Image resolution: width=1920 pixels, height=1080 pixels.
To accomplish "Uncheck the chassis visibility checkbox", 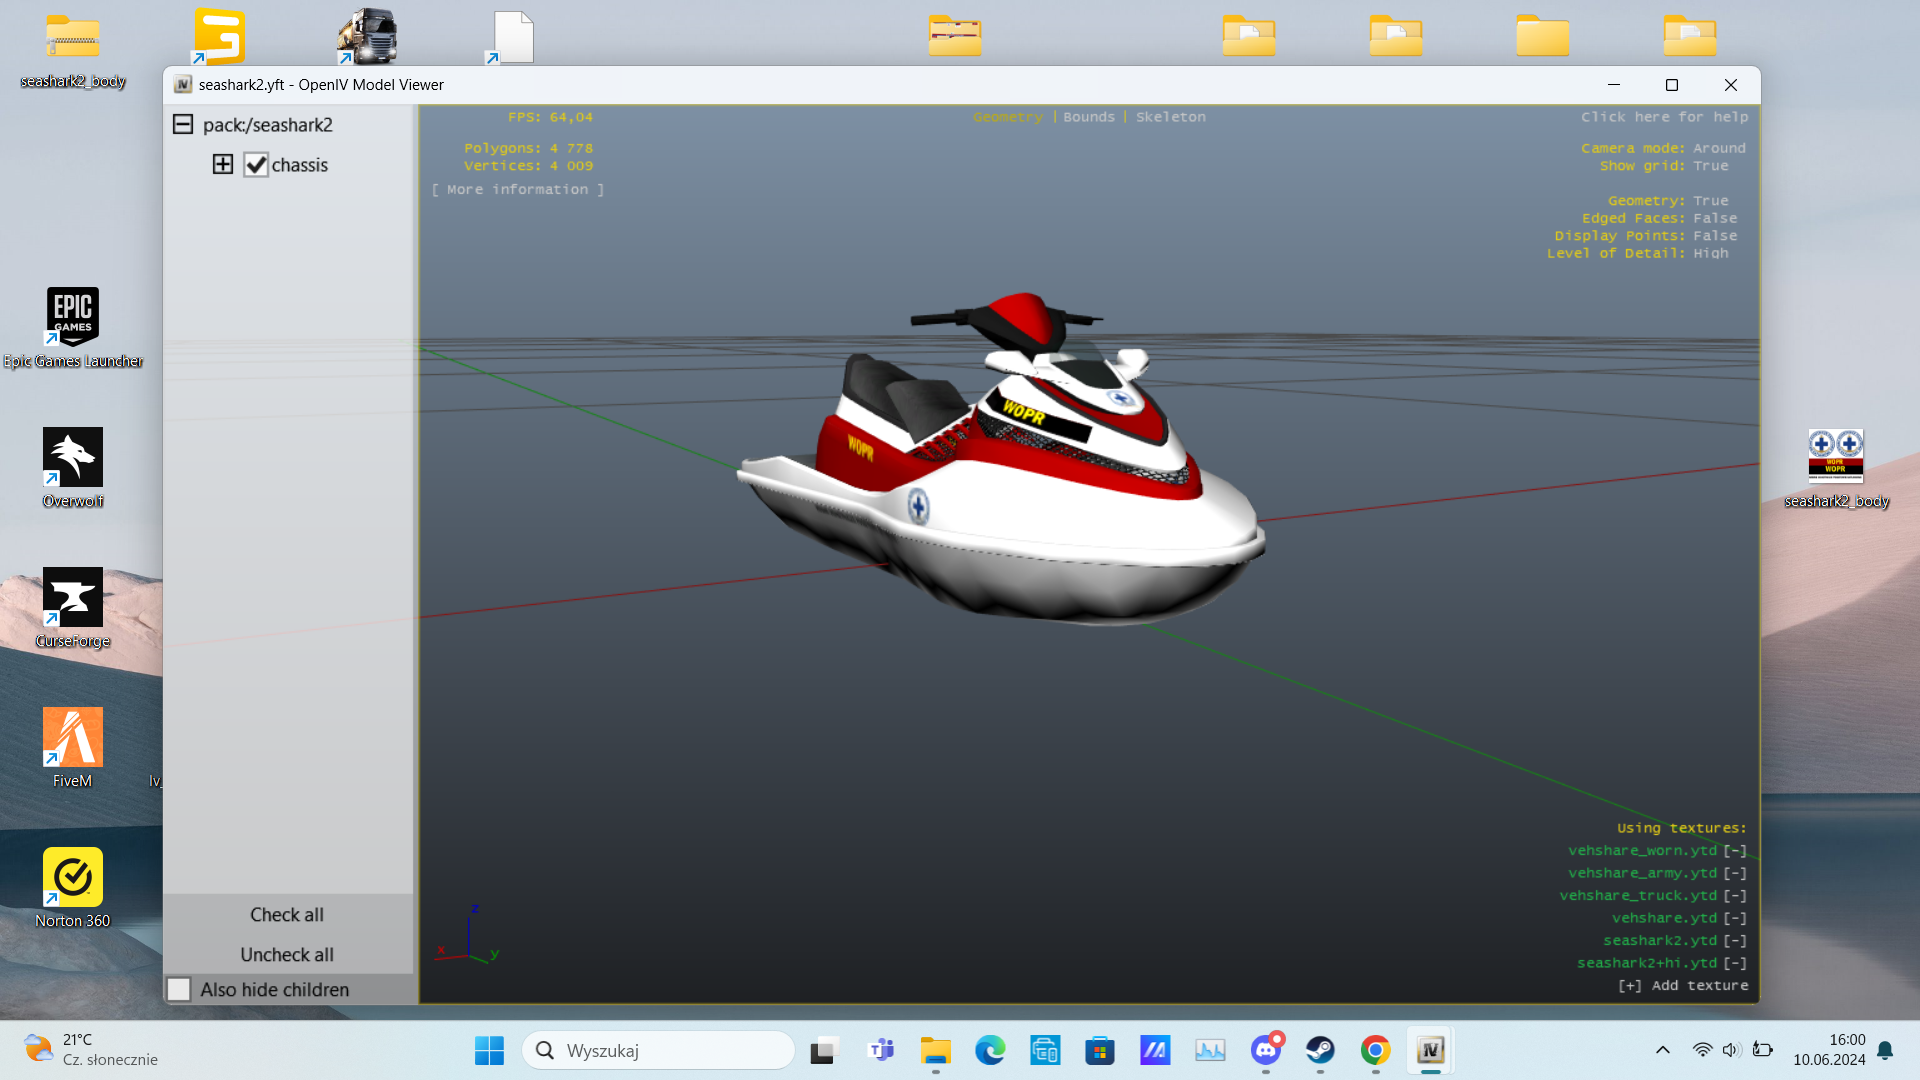I will pos(256,165).
